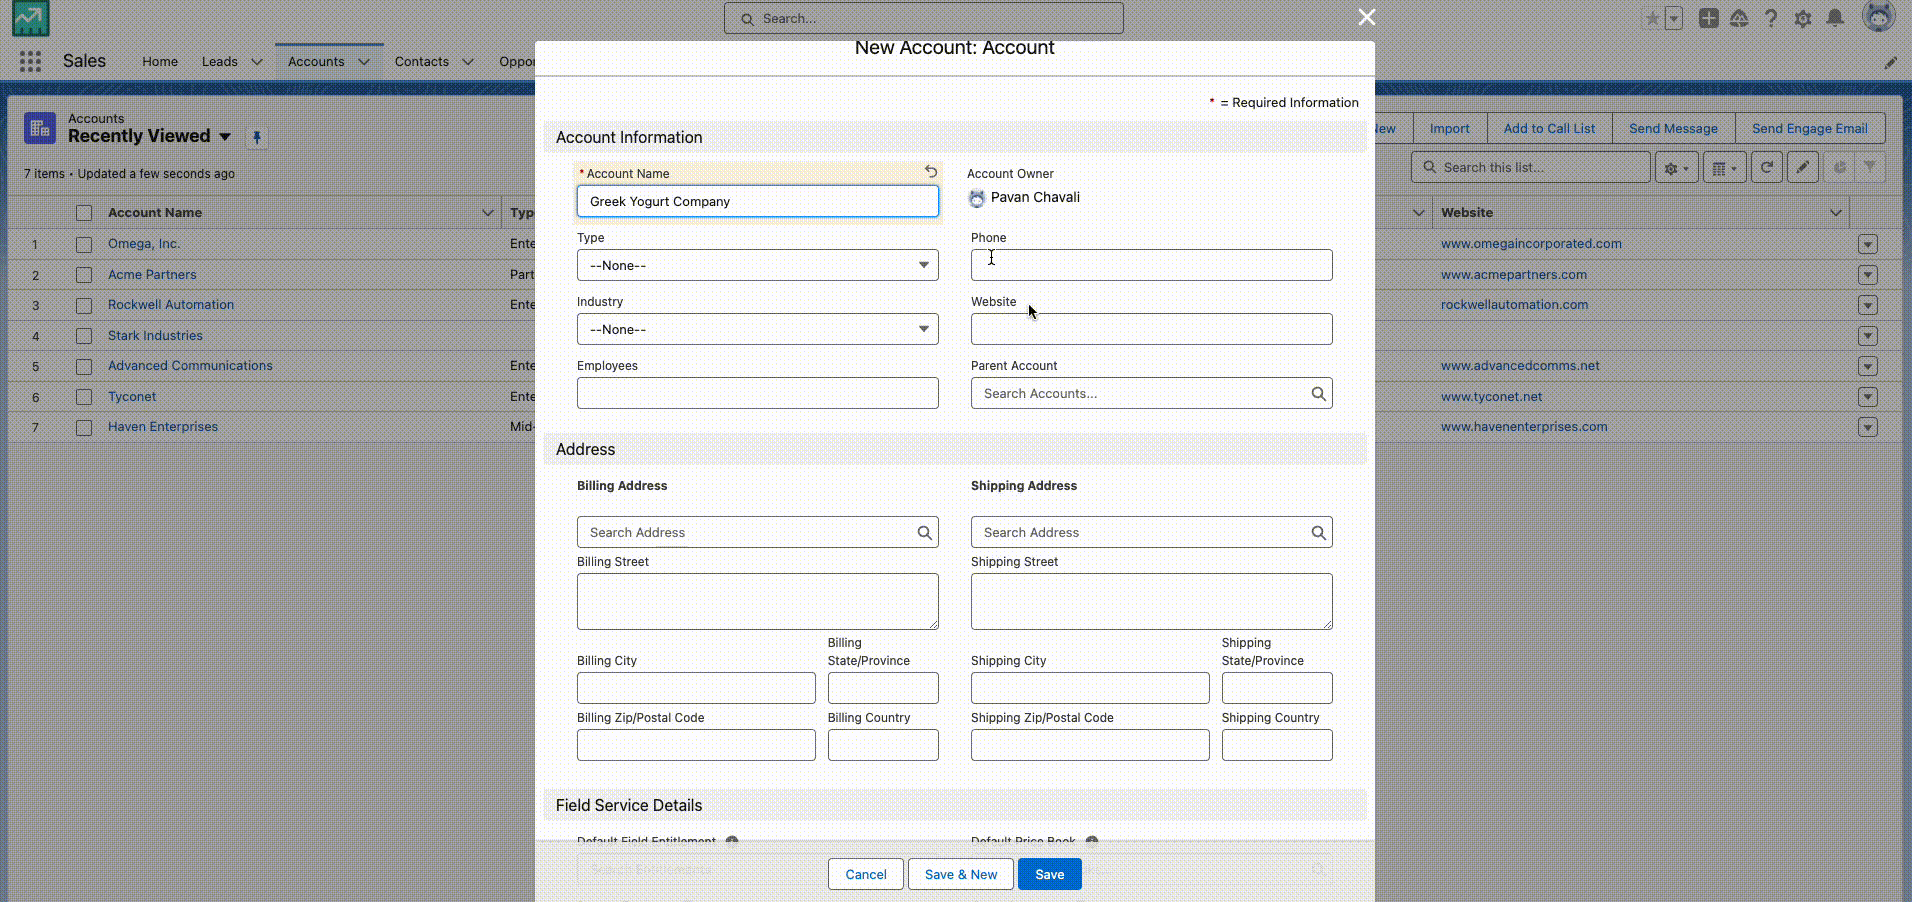Open Global Actions with the plus icon
The width and height of the screenshot is (1912, 902).
click(x=1709, y=18)
